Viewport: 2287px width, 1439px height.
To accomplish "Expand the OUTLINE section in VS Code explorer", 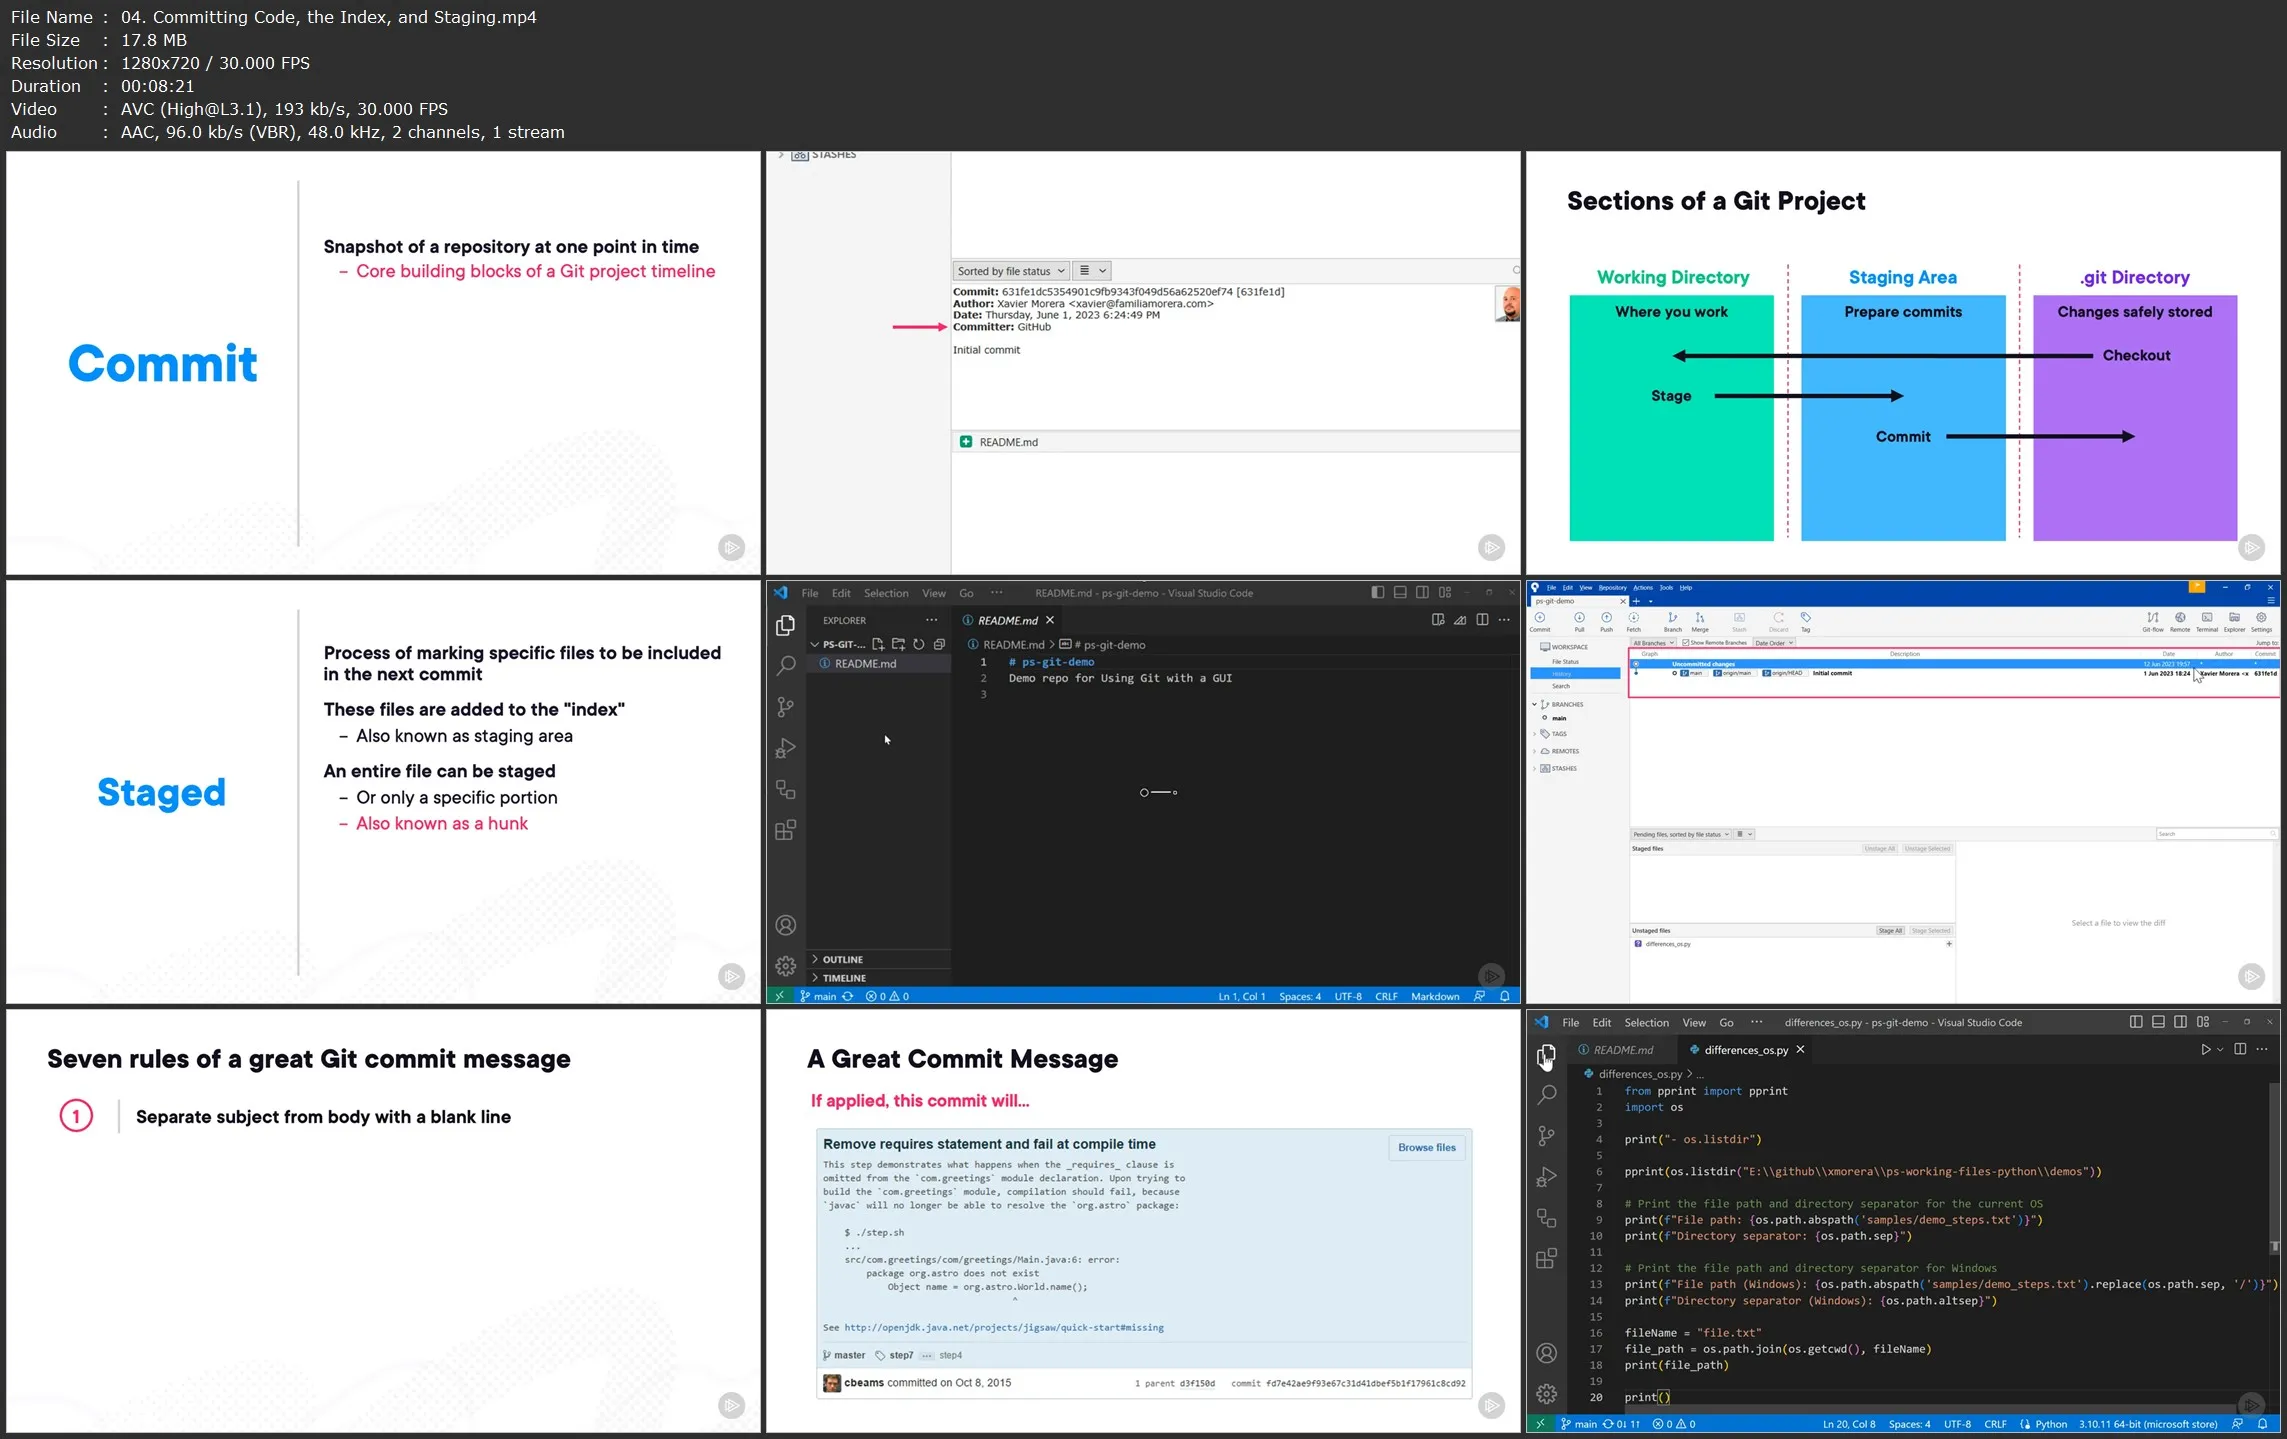I will (x=879, y=959).
